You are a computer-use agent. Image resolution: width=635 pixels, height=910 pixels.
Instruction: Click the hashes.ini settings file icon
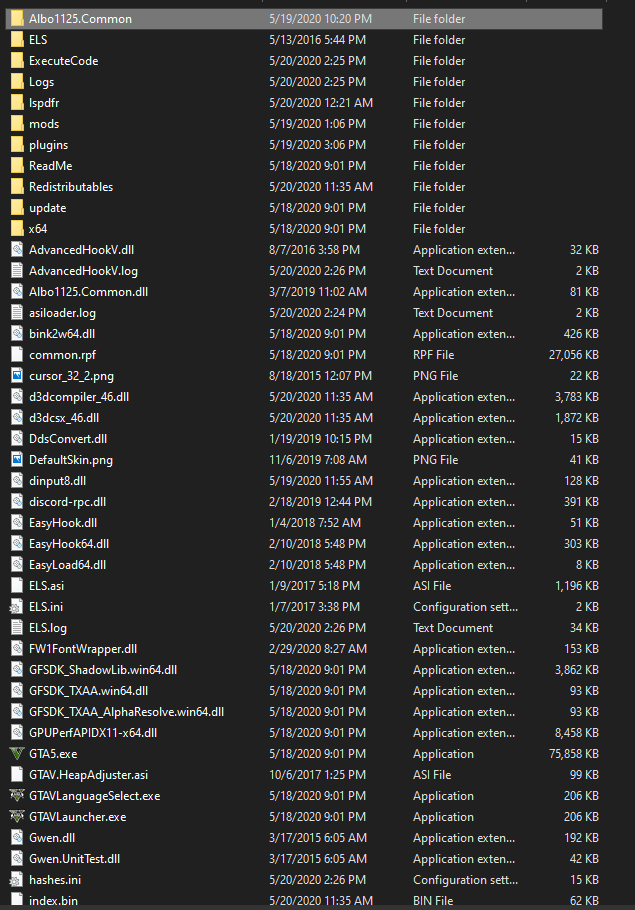pos(17,880)
